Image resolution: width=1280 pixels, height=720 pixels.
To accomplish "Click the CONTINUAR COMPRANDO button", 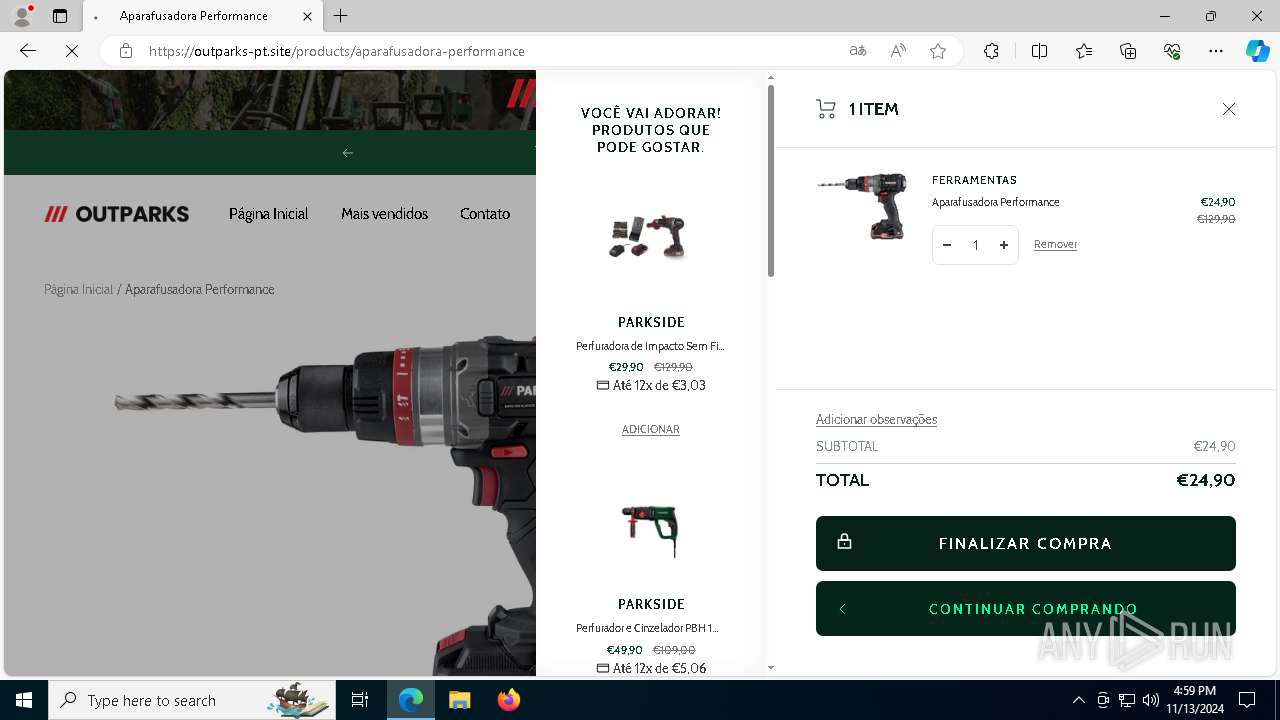I will [x=1026, y=608].
